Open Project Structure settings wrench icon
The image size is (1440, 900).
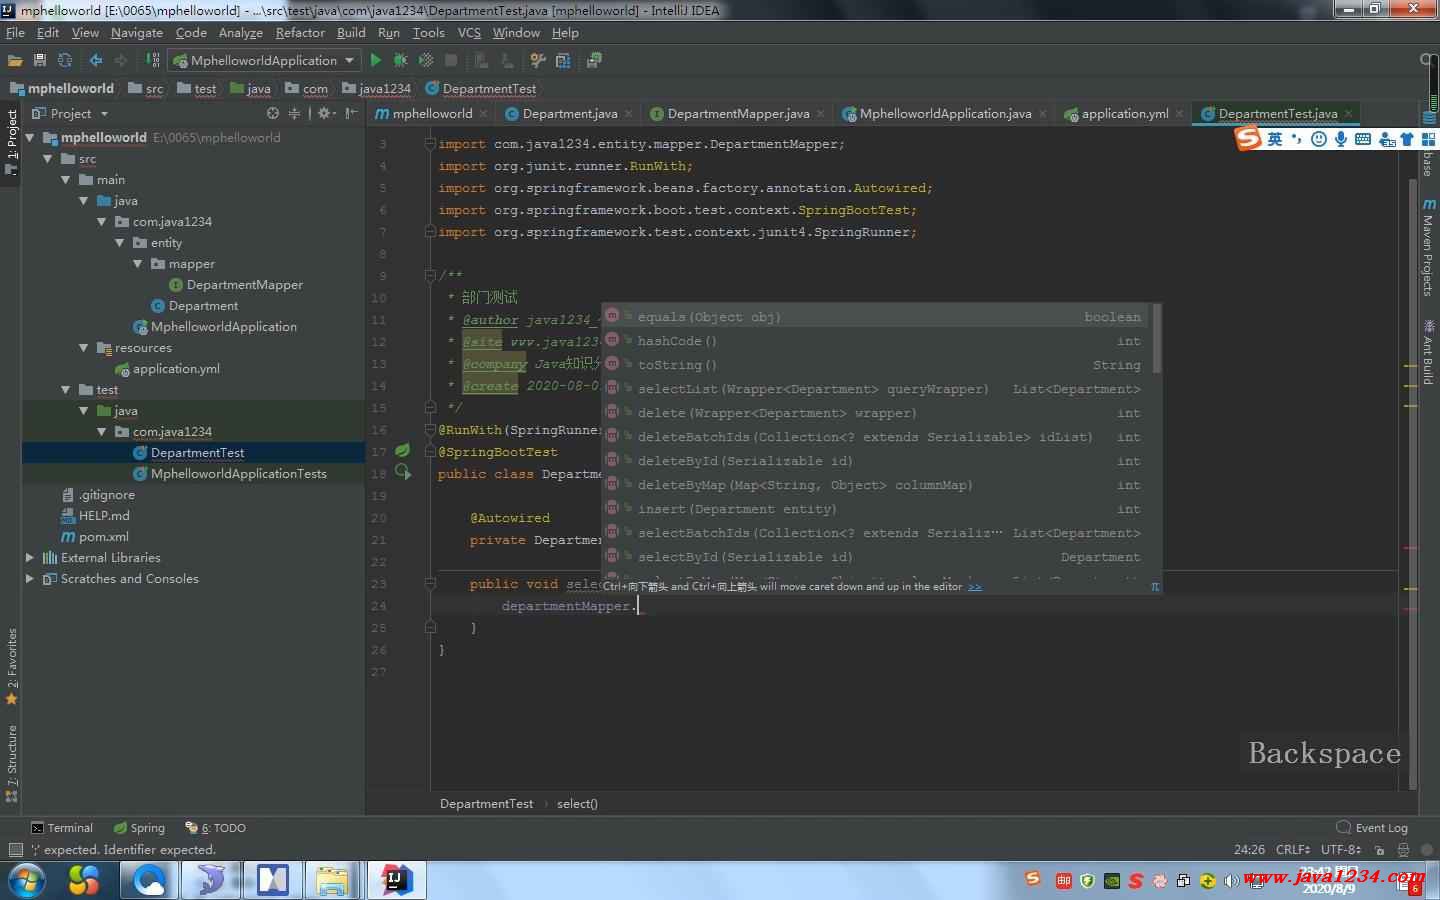538,61
